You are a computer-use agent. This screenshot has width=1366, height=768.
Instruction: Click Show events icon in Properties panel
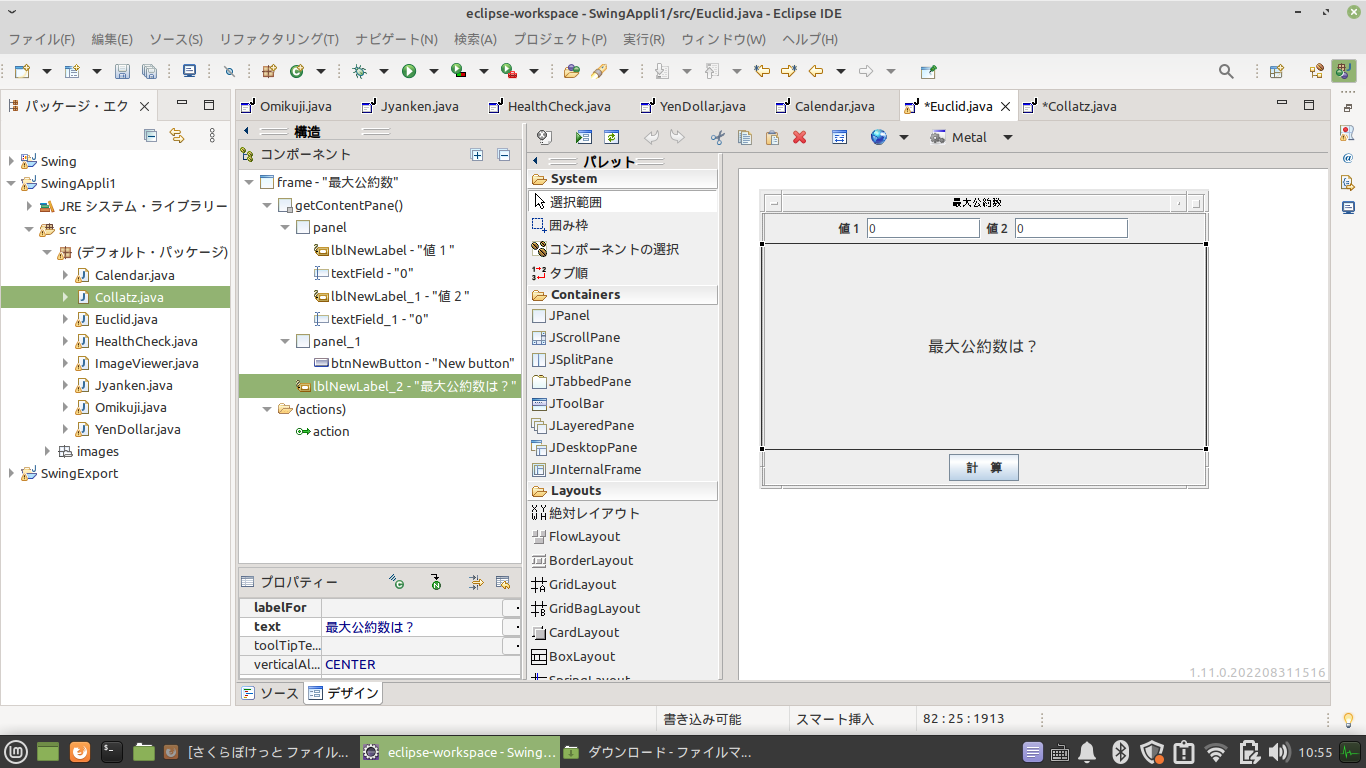click(x=397, y=582)
